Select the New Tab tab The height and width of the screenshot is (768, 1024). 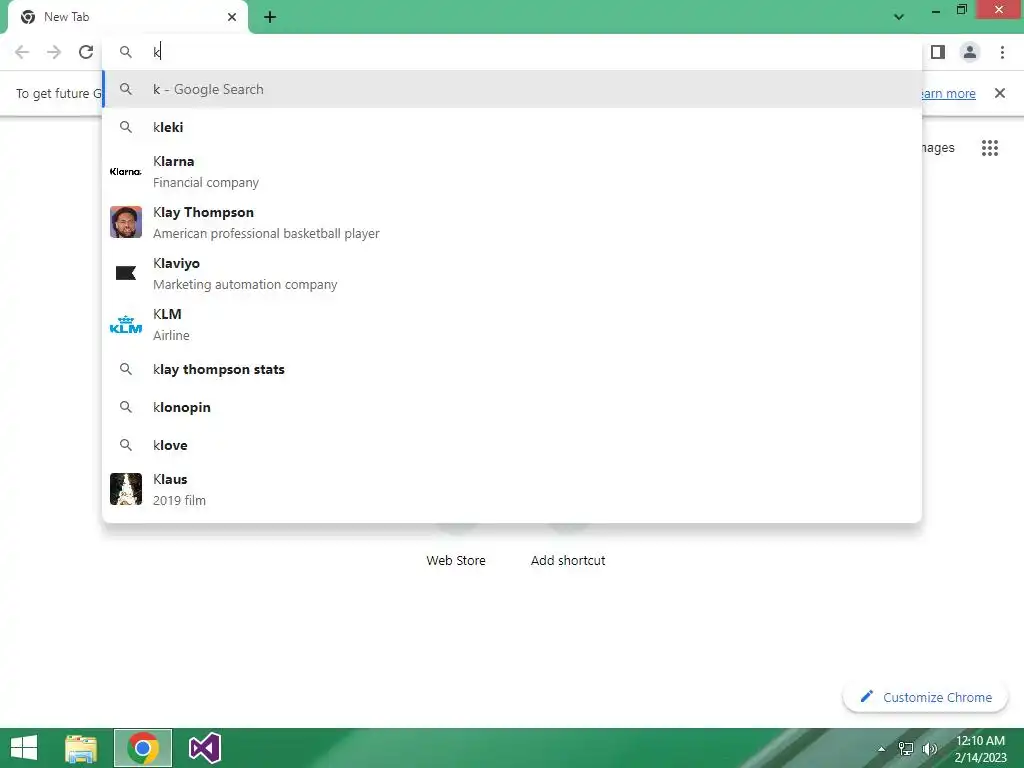tap(127, 17)
